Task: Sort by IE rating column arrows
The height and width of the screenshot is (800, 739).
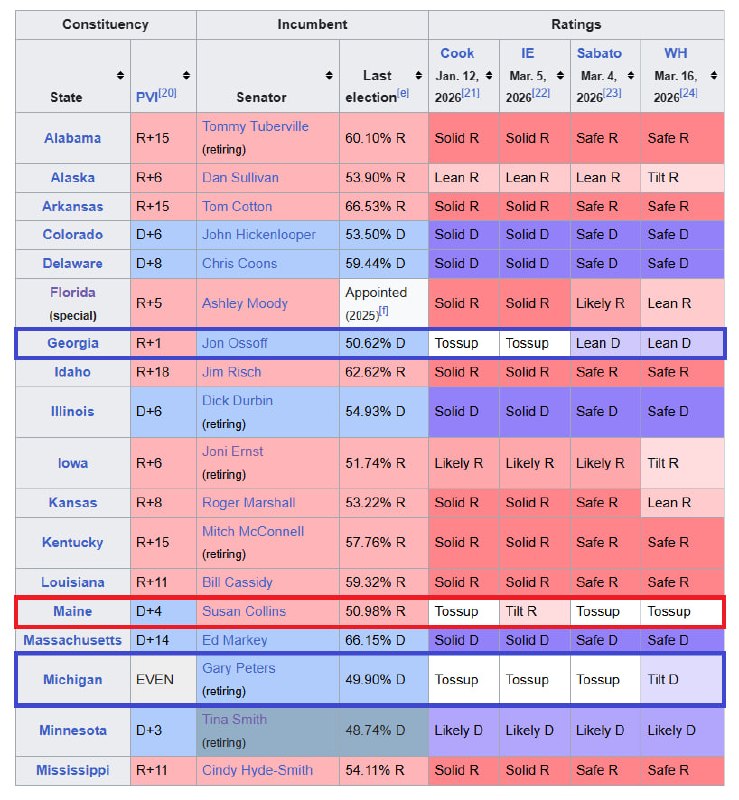Action: tap(559, 75)
